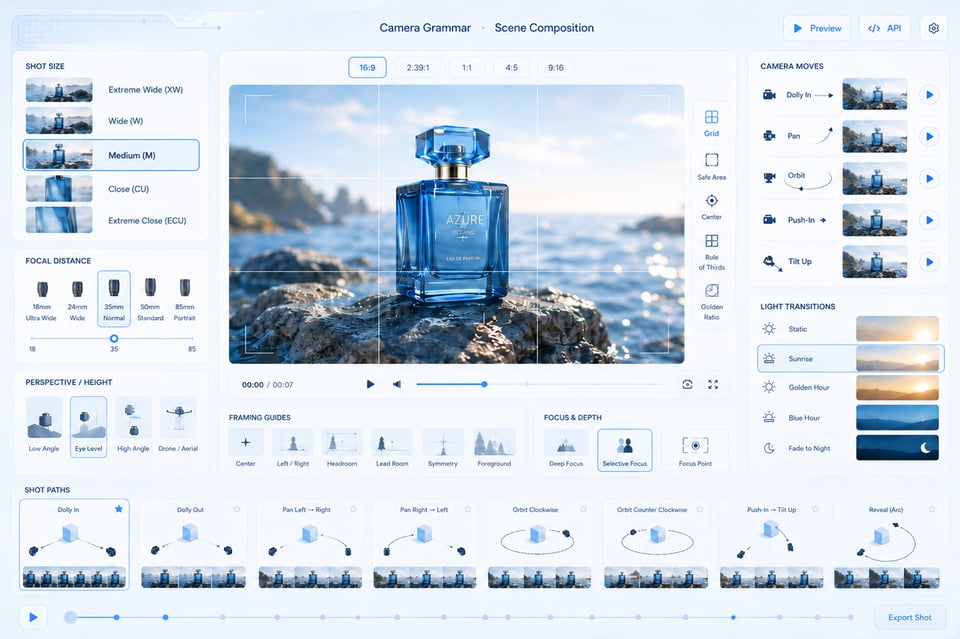Play the Push-In camera move preview
Image resolution: width=960 pixels, height=639 pixels.
929,220
